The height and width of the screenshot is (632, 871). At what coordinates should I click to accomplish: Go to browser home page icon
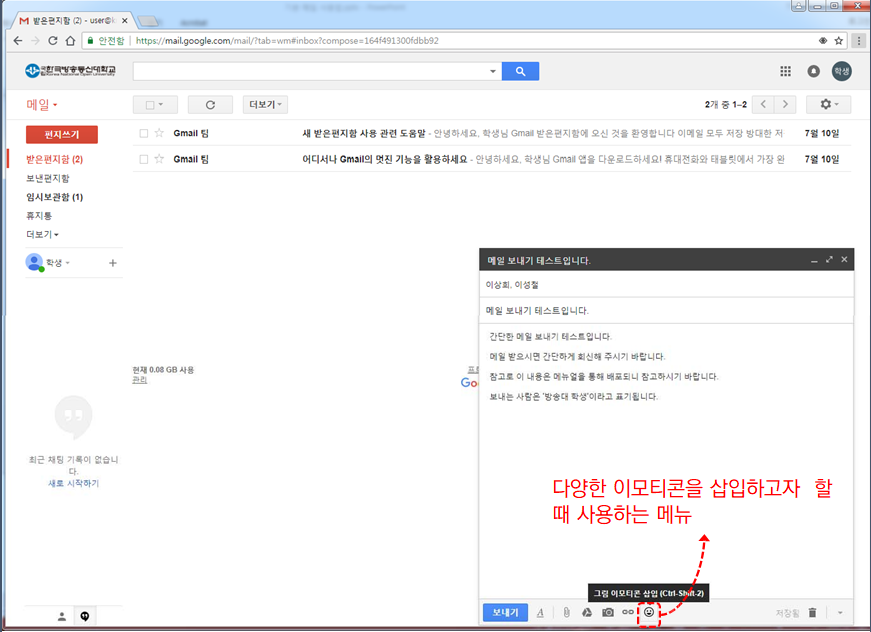70,41
